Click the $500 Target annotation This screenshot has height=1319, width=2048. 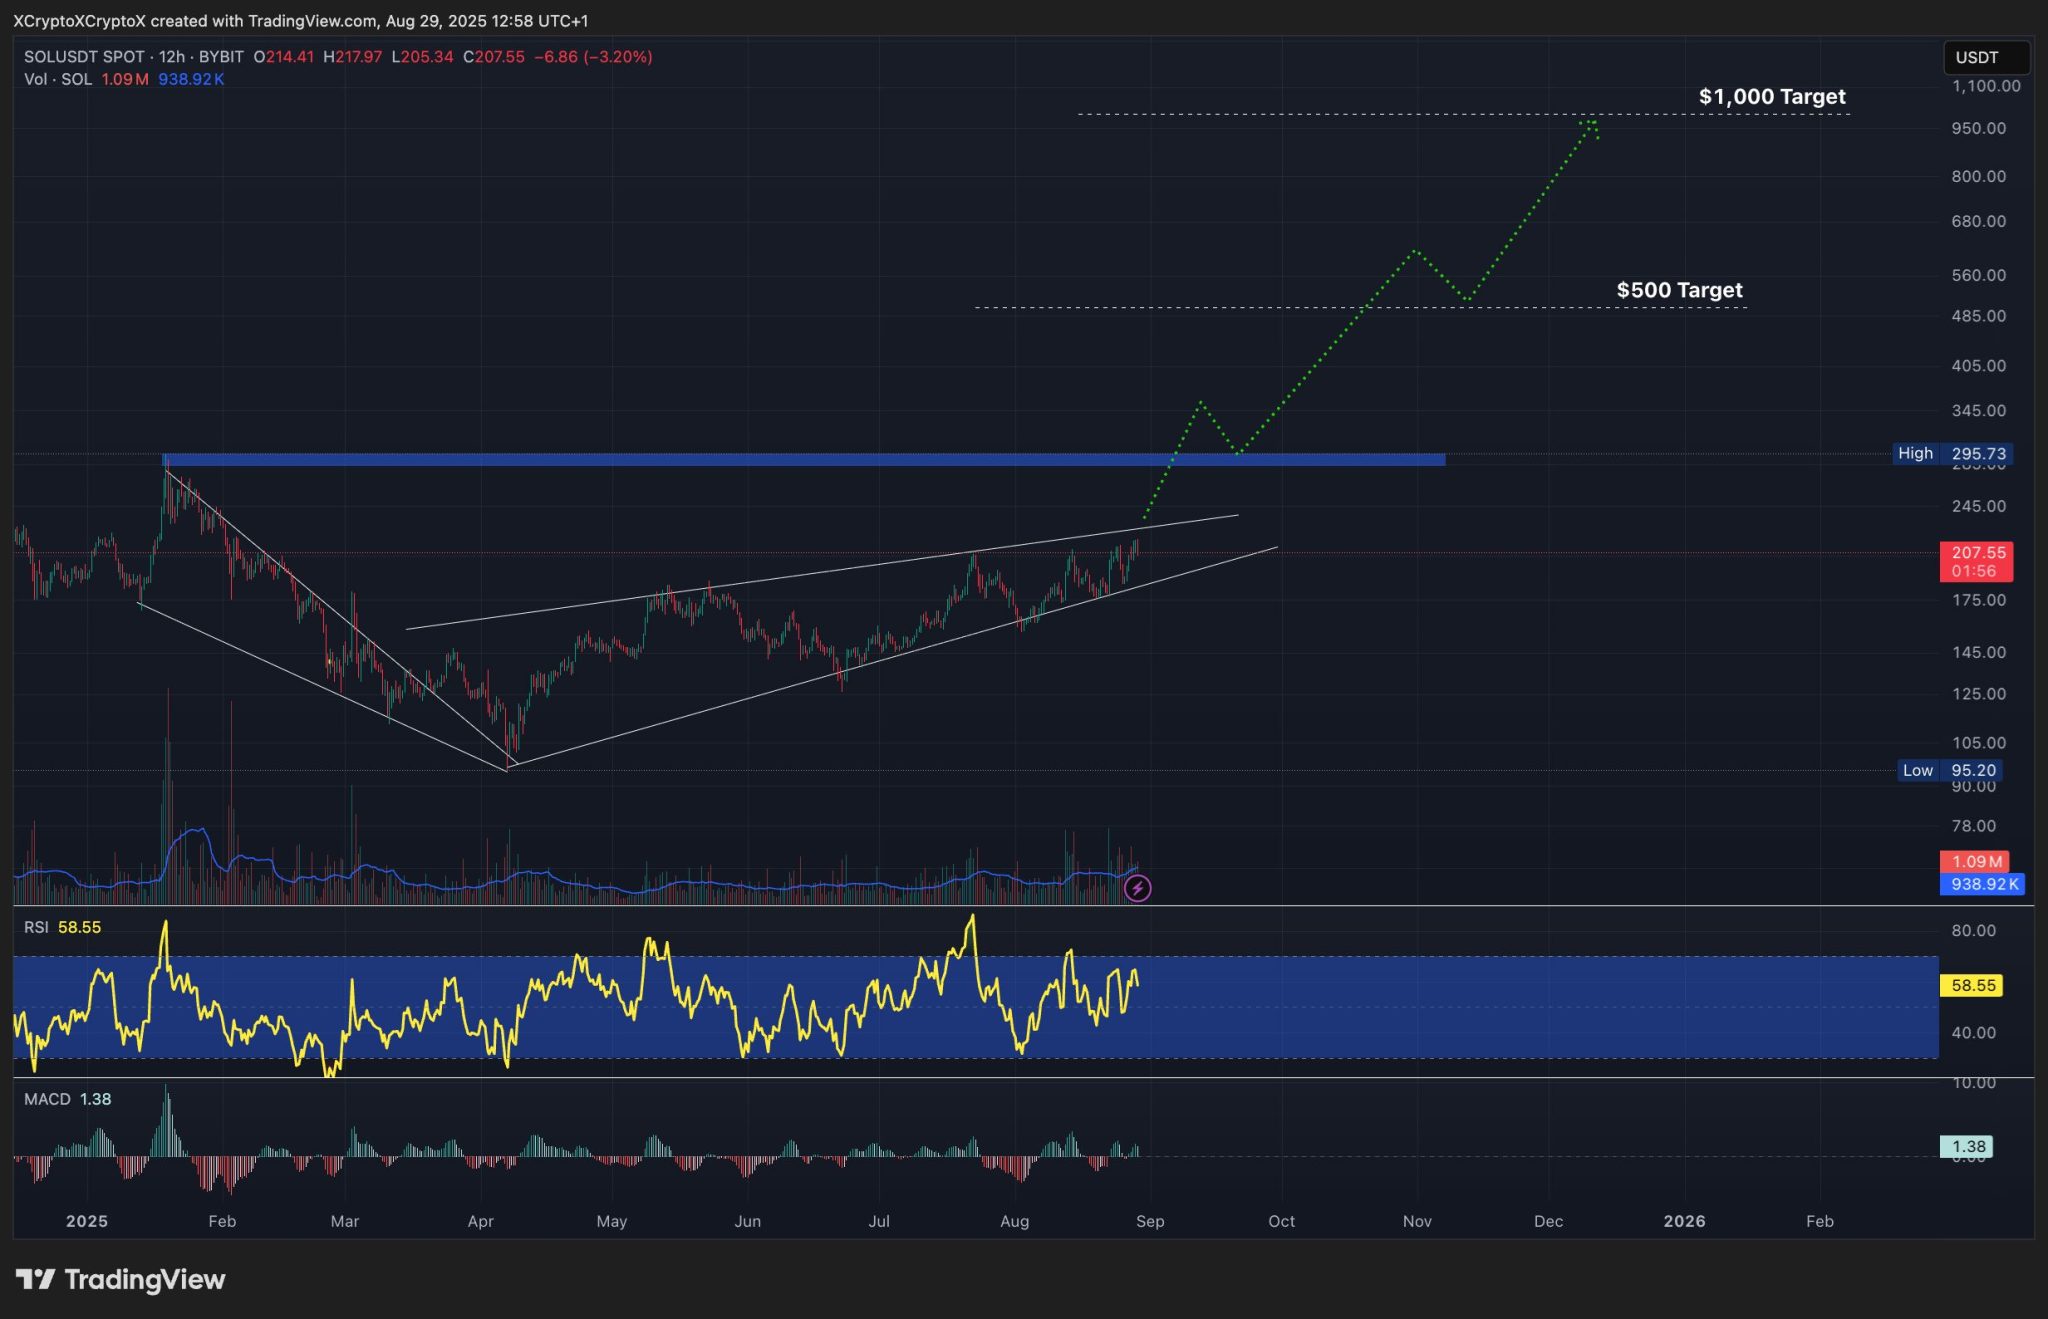pos(1678,290)
